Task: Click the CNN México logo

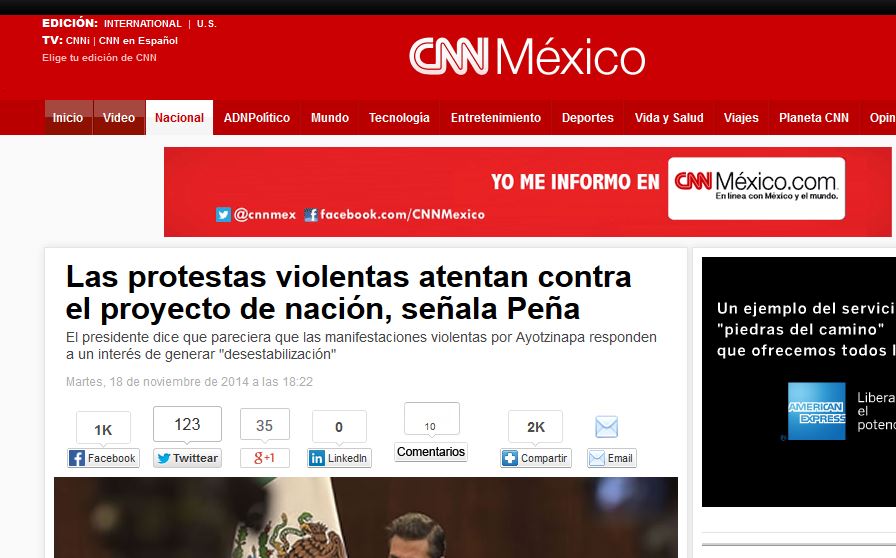Action: pyautogui.click(x=527, y=57)
